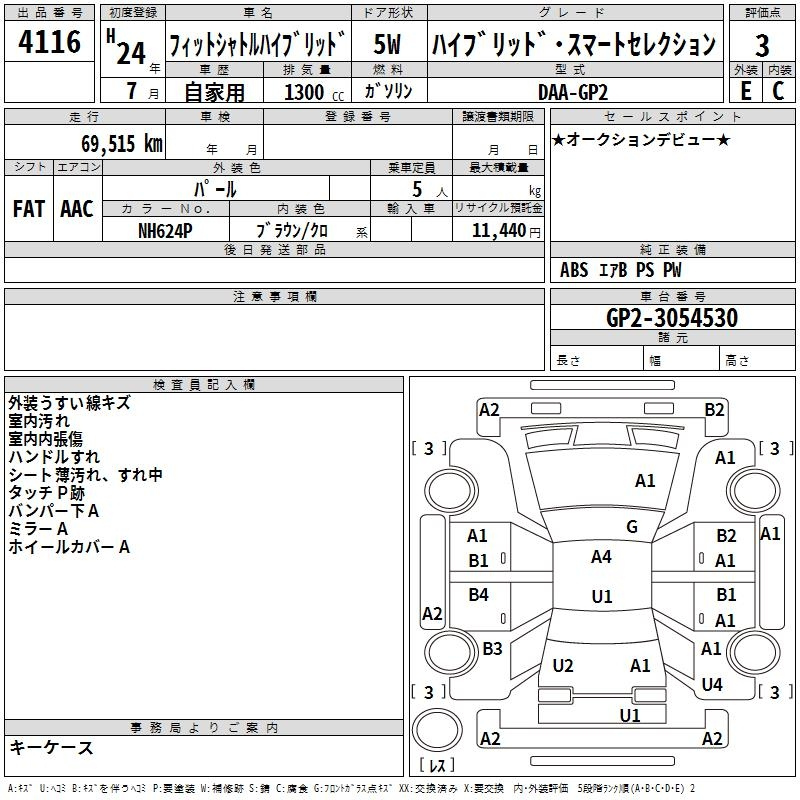
Task: Click the air conditioner value AAC
Action: pyautogui.click(x=77, y=209)
